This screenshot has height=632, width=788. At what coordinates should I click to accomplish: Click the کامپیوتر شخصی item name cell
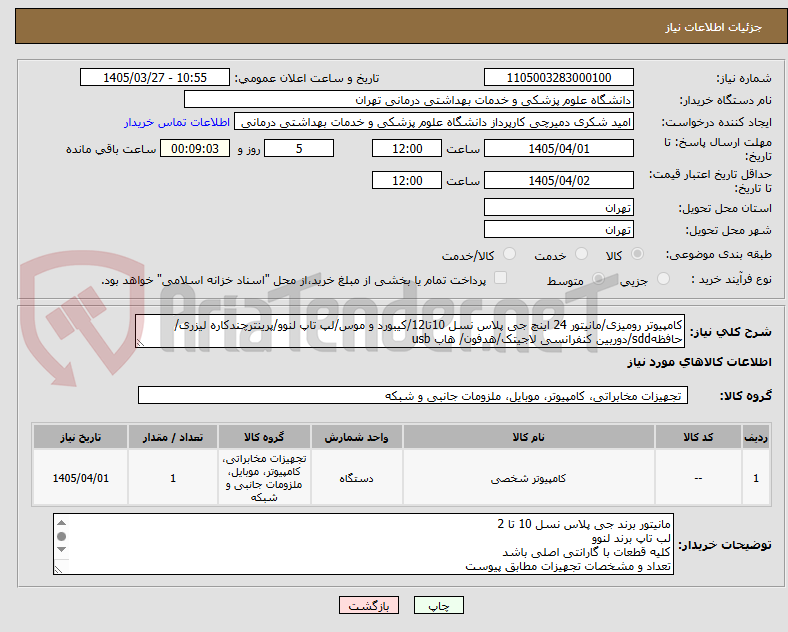(x=528, y=478)
